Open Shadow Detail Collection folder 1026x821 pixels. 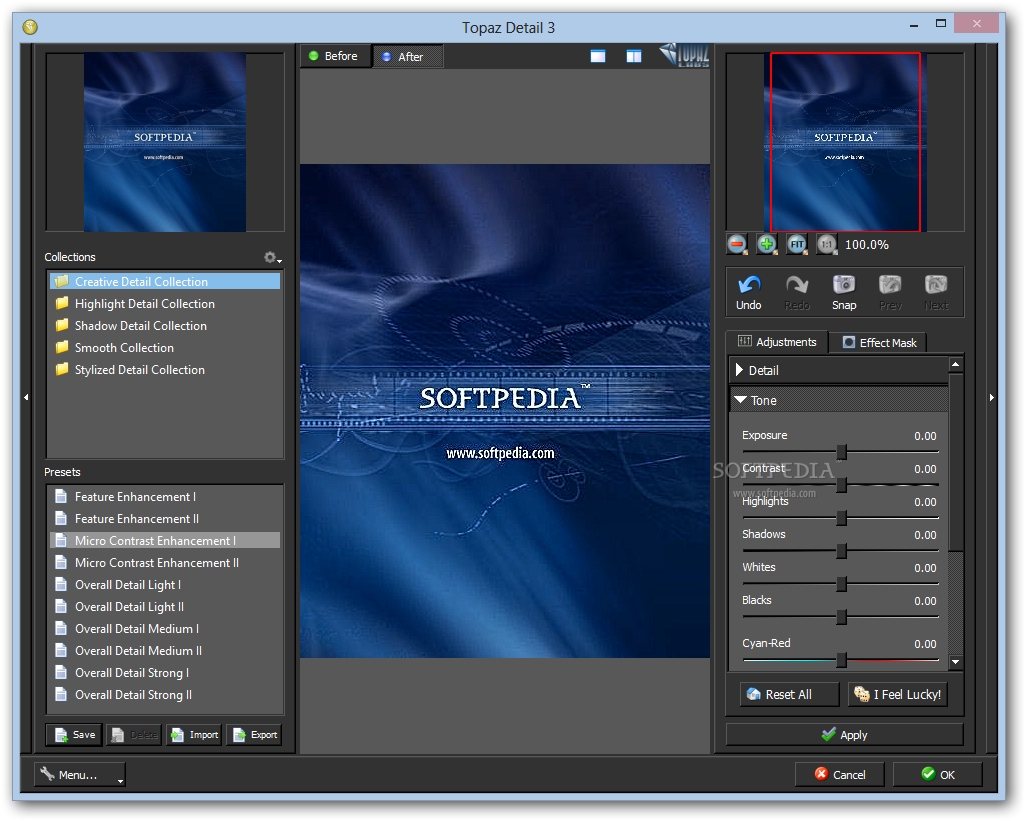tap(165, 326)
